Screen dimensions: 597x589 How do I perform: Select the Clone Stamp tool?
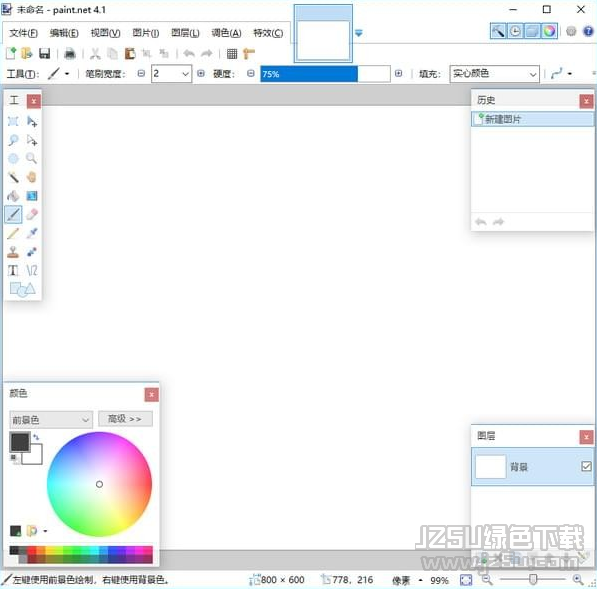tap(13, 252)
